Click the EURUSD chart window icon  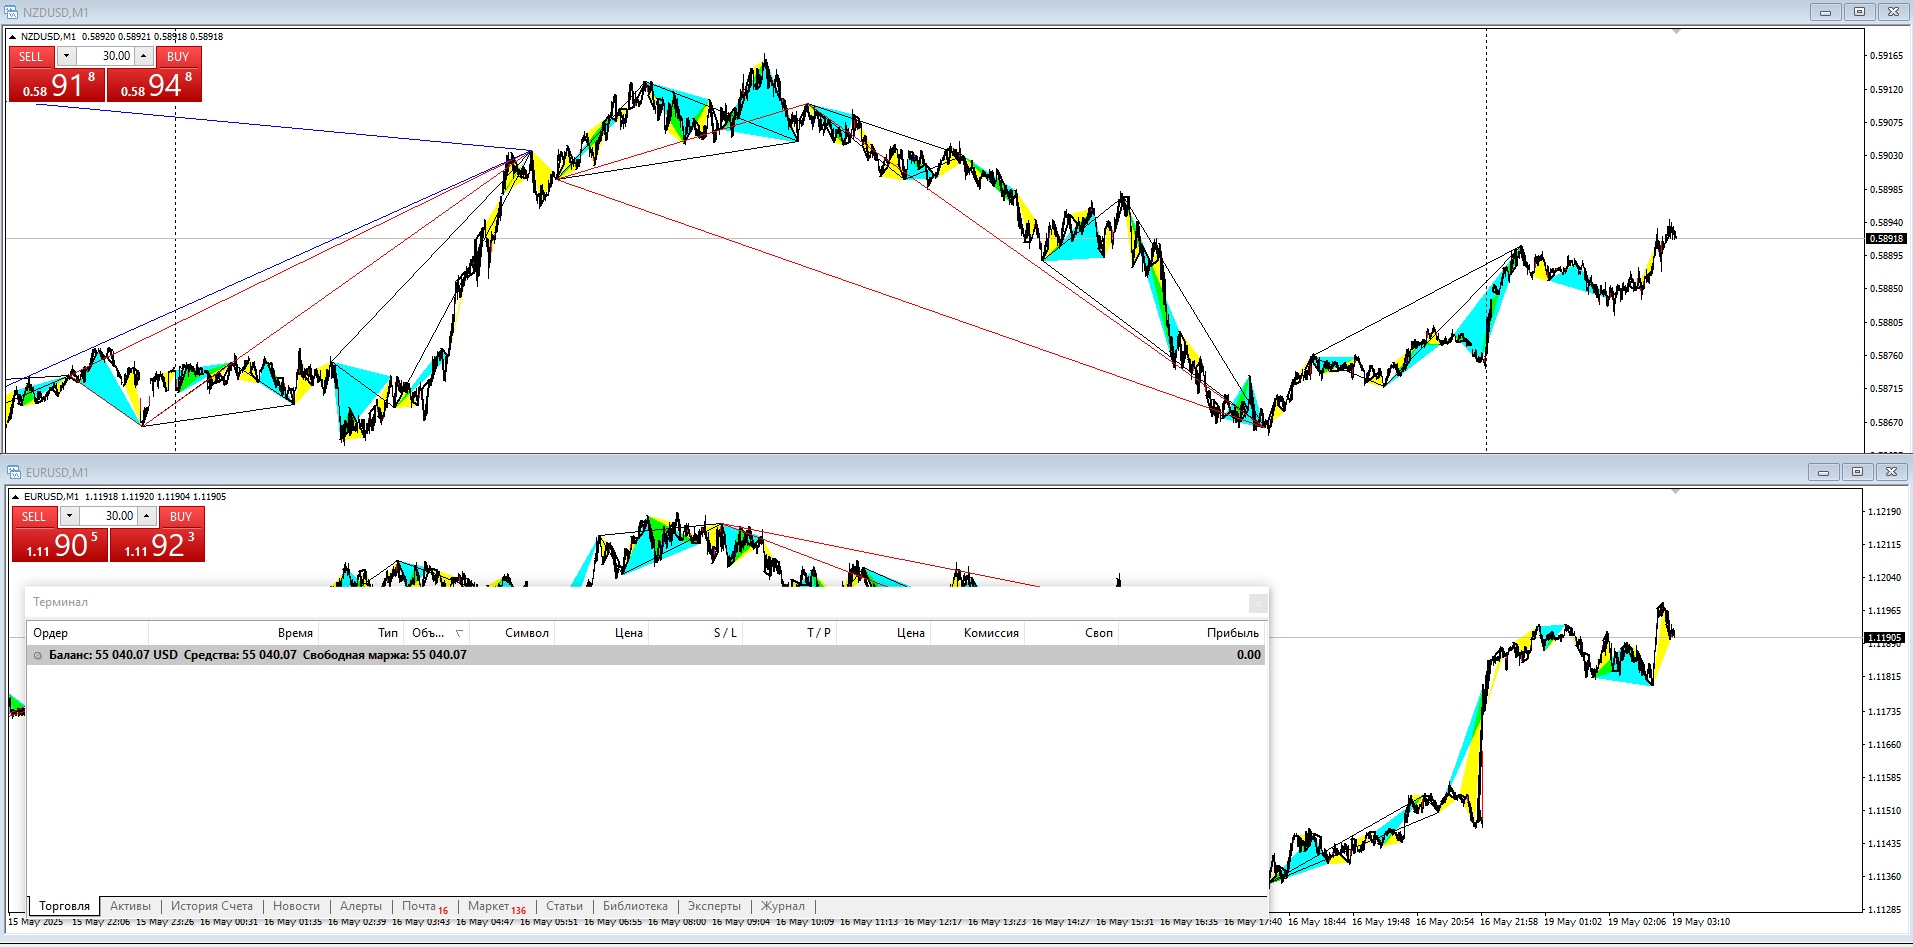coord(14,472)
